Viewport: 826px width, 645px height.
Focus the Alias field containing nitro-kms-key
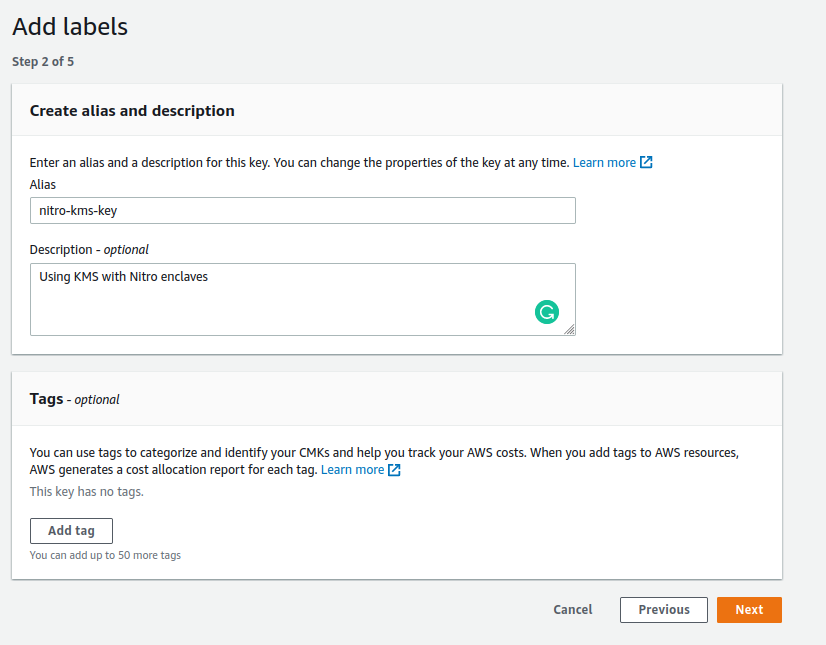click(x=302, y=211)
